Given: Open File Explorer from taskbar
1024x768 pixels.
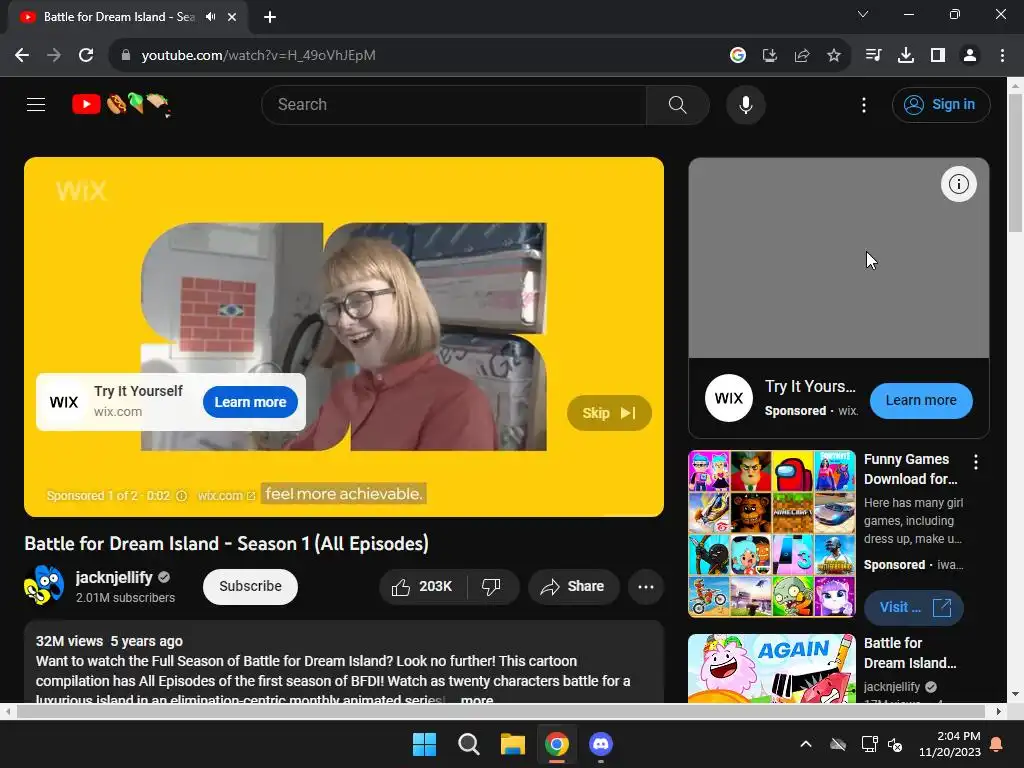Looking at the screenshot, I should coord(513,744).
